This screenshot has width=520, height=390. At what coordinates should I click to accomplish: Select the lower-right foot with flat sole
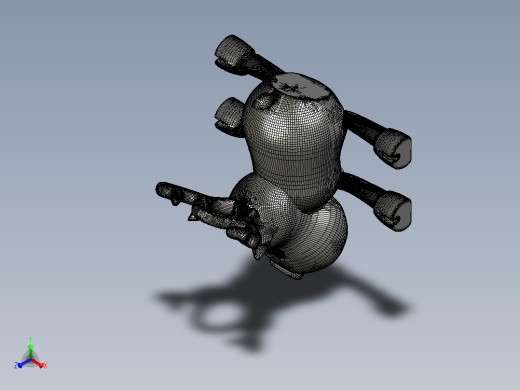pyautogui.click(x=394, y=211)
